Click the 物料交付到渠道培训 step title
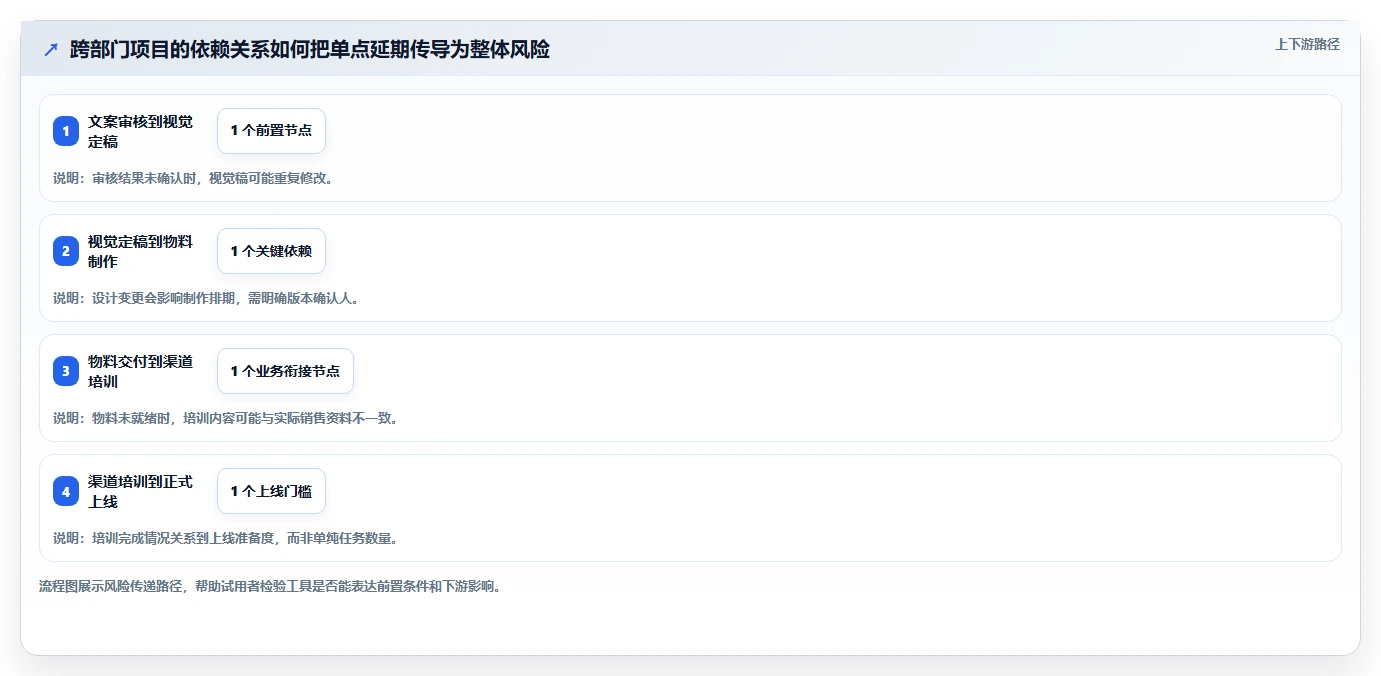The image size is (1381, 676). 141,371
